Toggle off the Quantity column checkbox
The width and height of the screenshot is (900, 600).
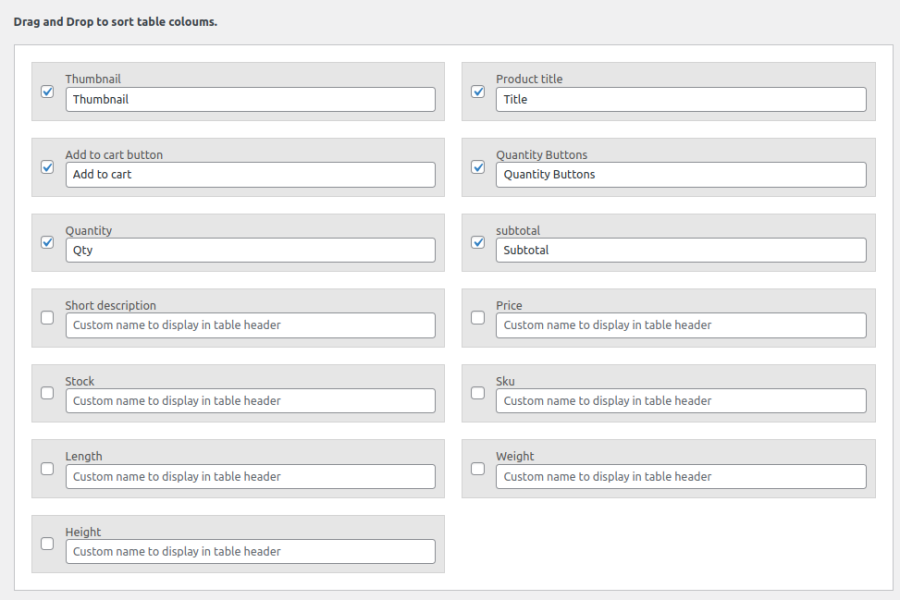click(47, 242)
